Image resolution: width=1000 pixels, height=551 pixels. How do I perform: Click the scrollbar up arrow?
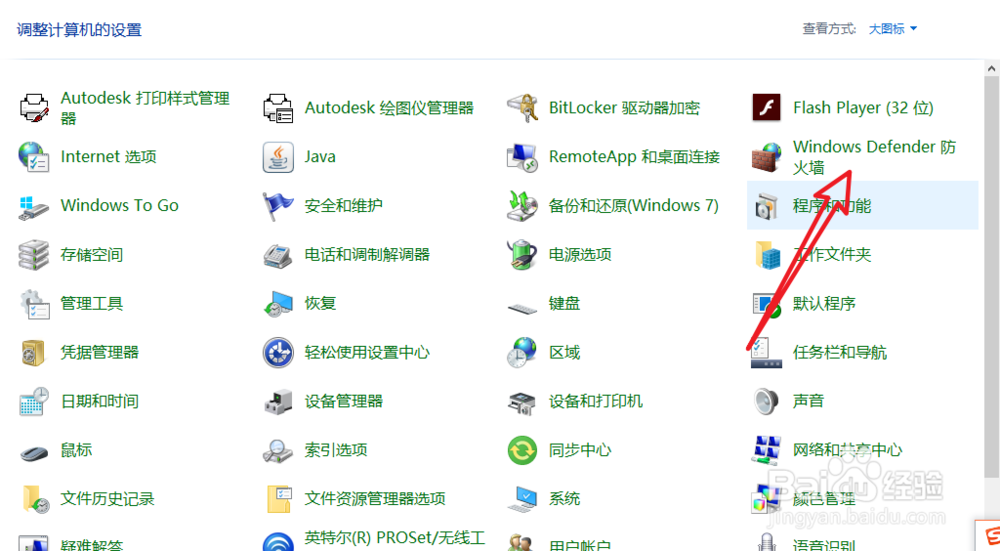[x=991, y=68]
